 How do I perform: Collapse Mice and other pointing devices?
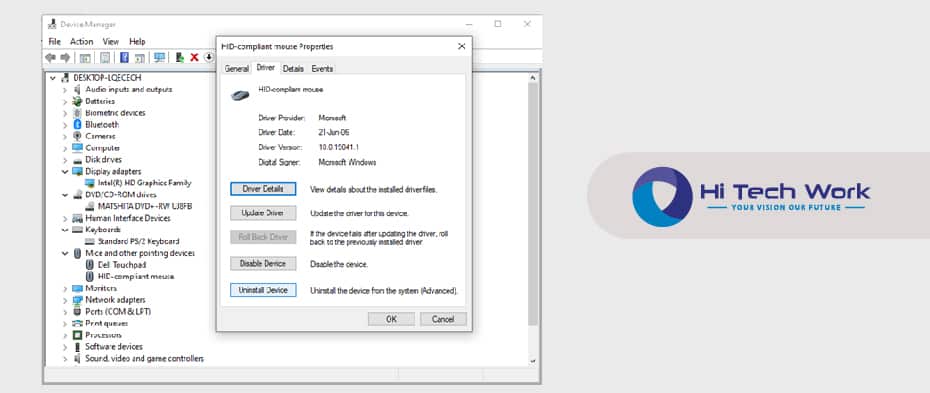(65, 253)
